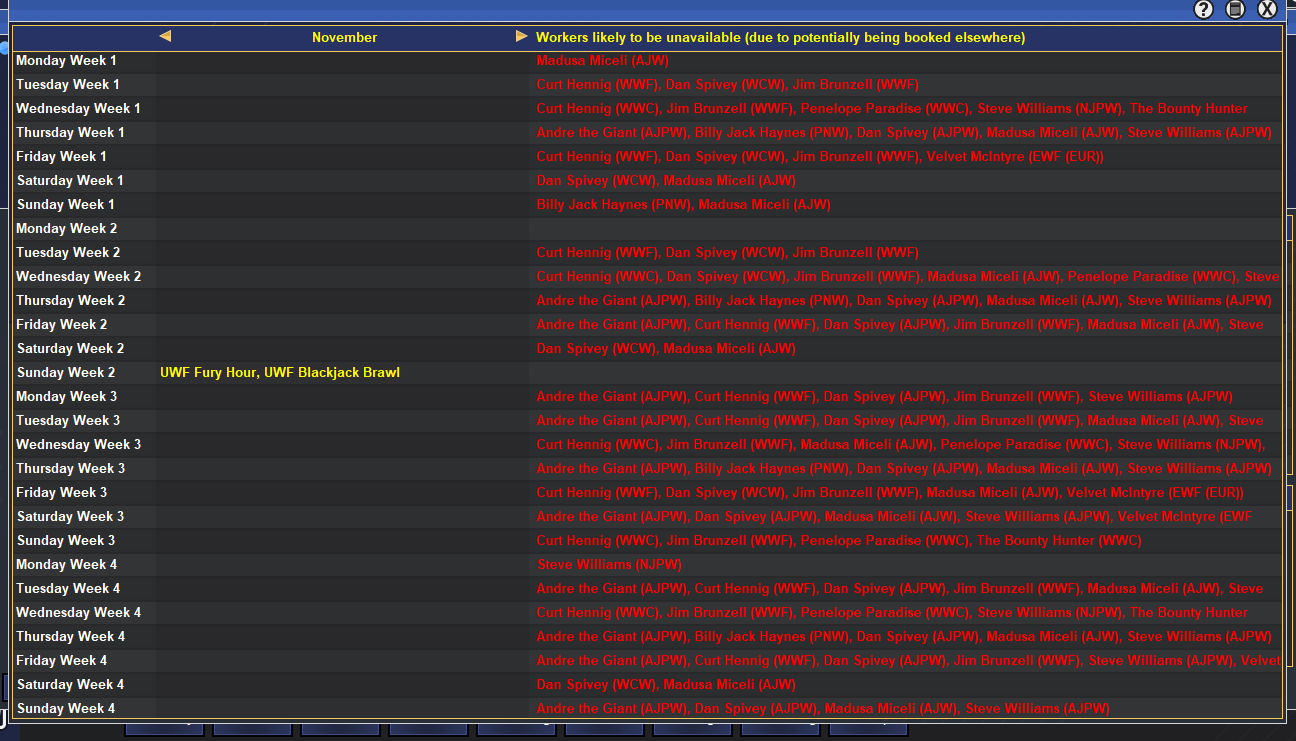Click Sunday Week 3's unavailable workers list
Image resolution: width=1296 pixels, height=741 pixels.
838,541
